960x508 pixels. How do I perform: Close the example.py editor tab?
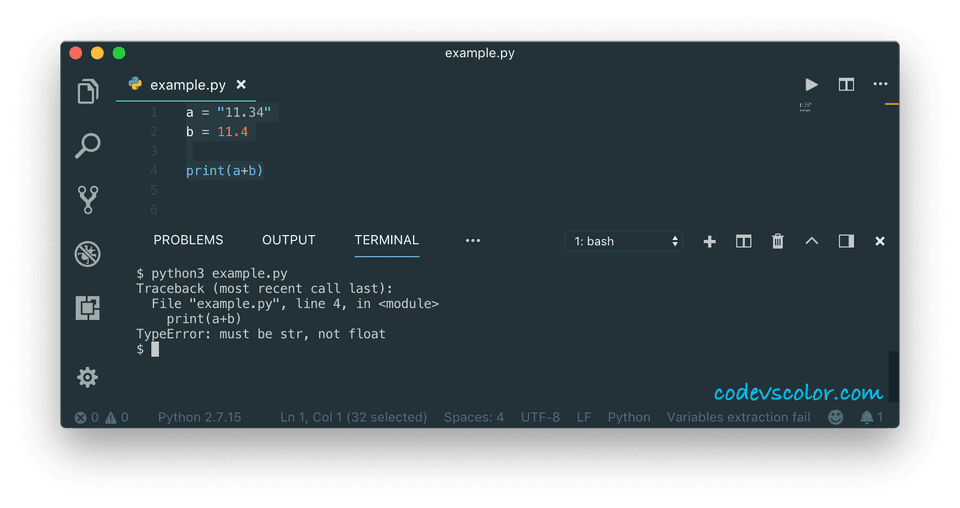(x=241, y=84)
